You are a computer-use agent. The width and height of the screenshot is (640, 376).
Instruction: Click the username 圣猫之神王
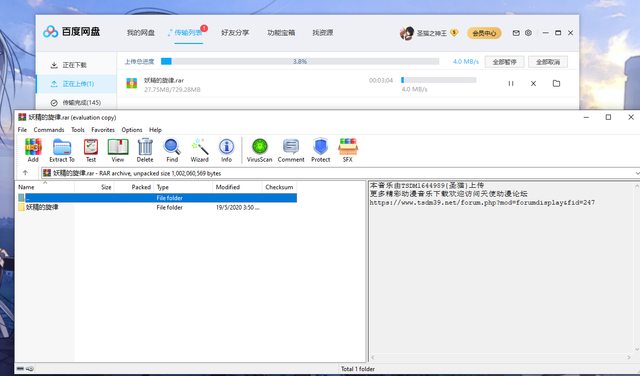(431, 33)
